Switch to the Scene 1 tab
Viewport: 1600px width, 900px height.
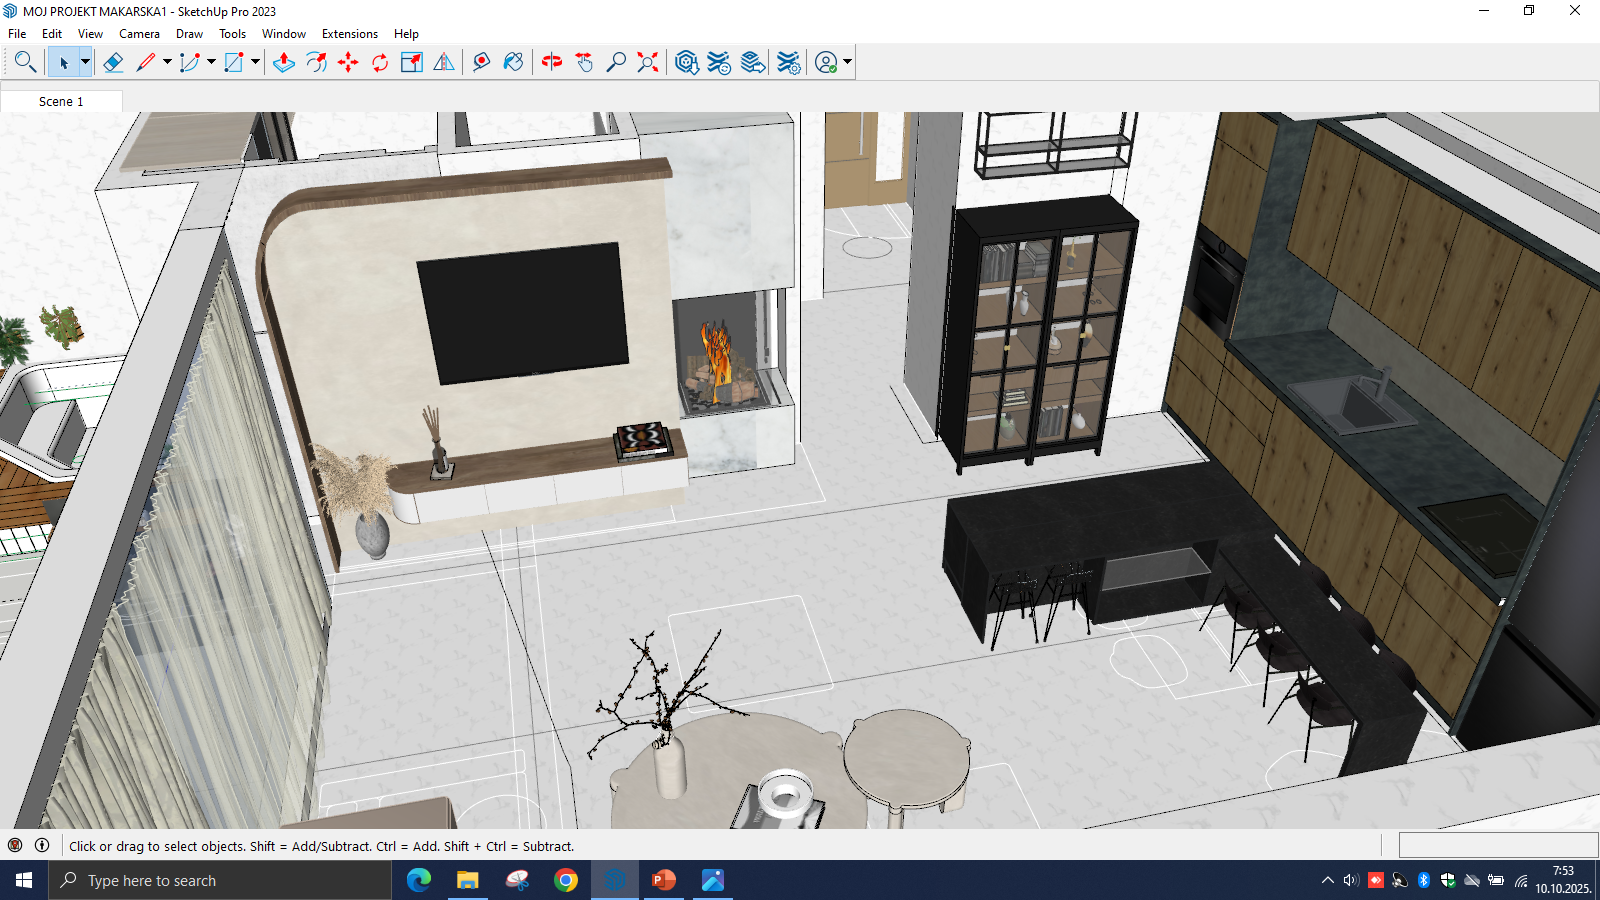[61, 101]
